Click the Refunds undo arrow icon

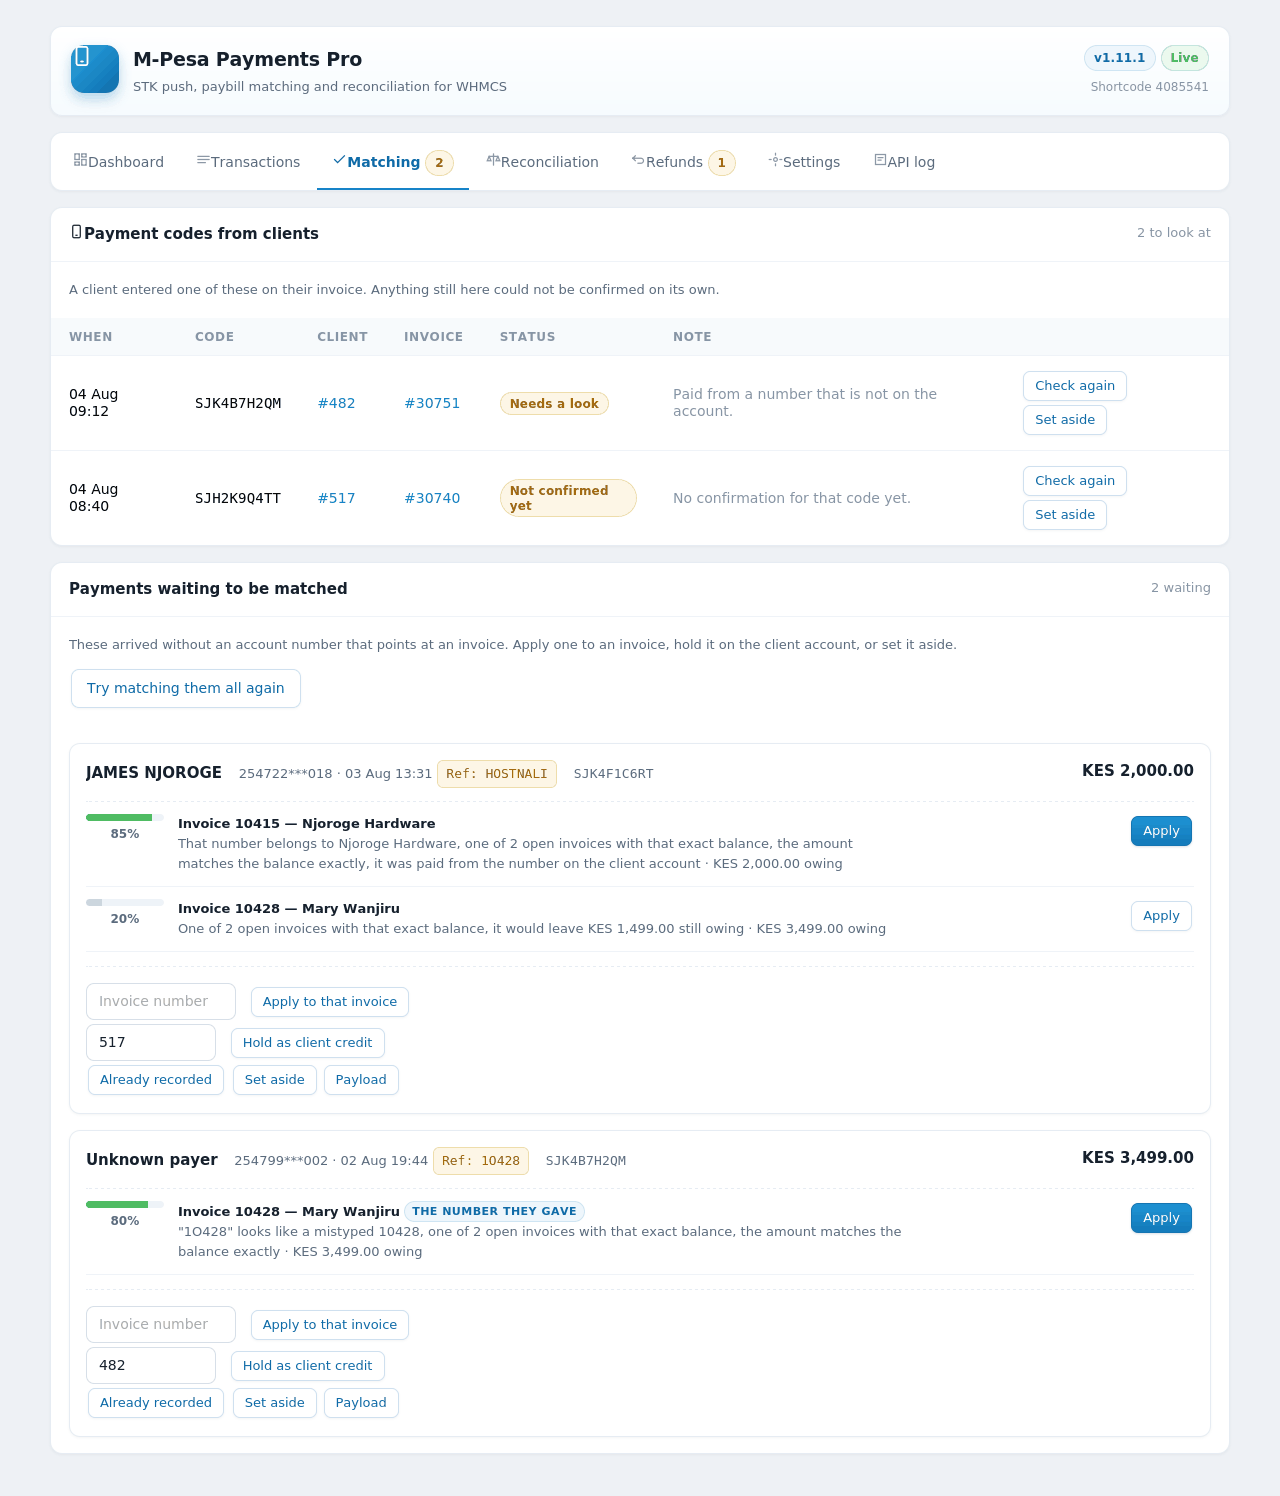pos(638,160)
